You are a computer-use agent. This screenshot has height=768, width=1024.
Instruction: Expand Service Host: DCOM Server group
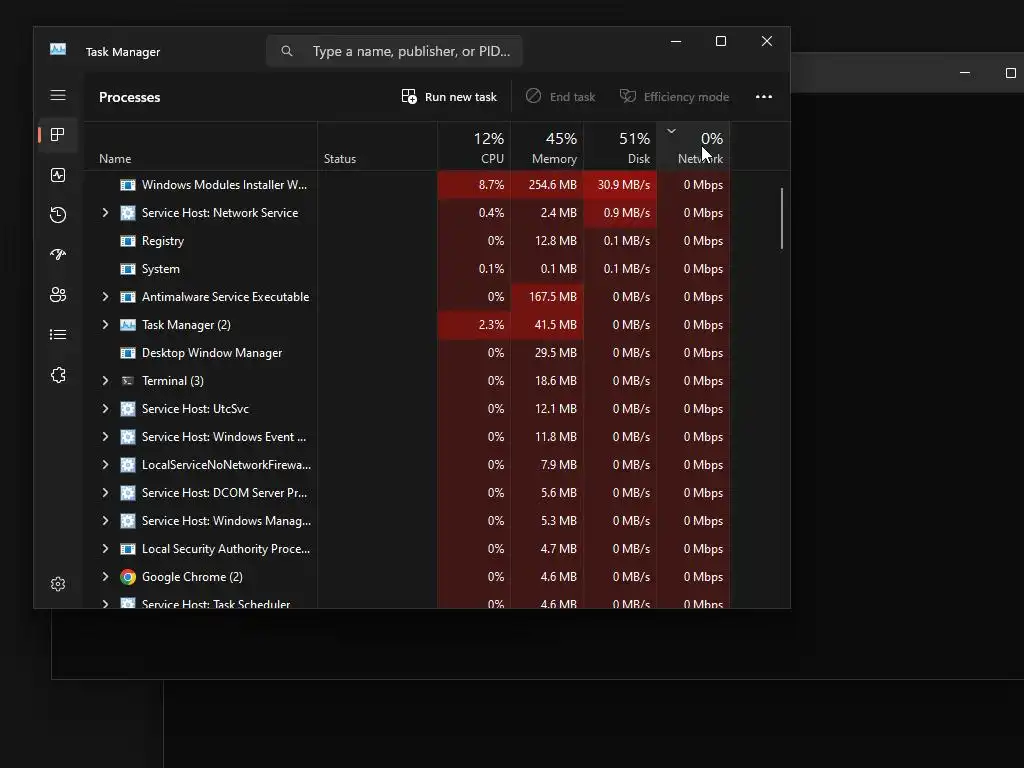pos(105,493)
